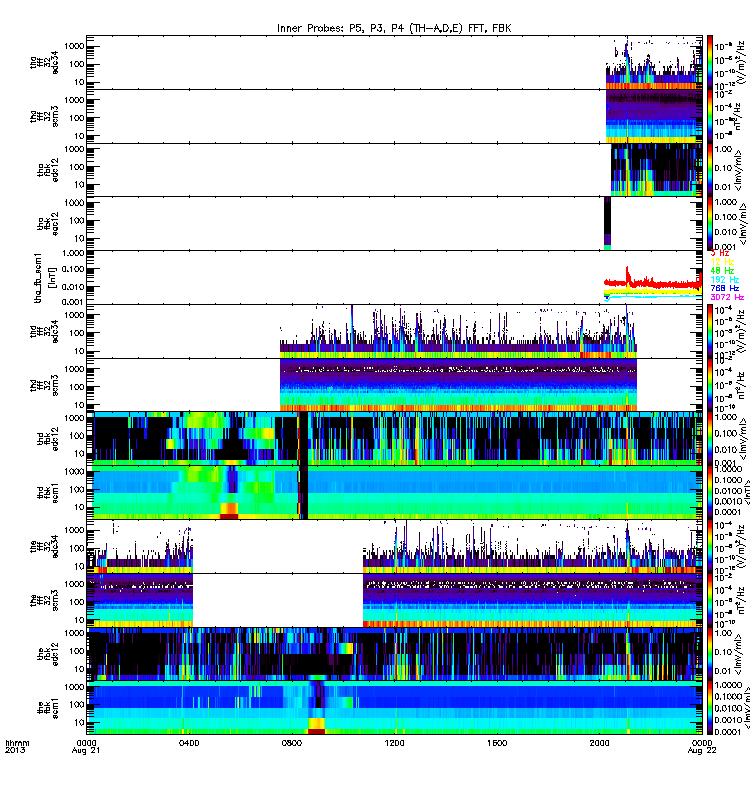
Task: Click the cyan '192 Hz' legend entry
Action: tap(724, 280)
